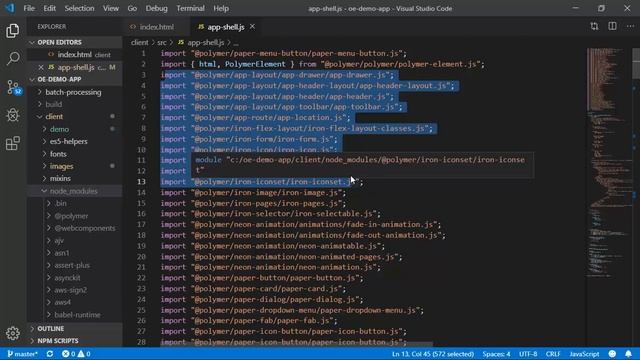Click the editor vertical scrollbar thumb

click(636, 63)
